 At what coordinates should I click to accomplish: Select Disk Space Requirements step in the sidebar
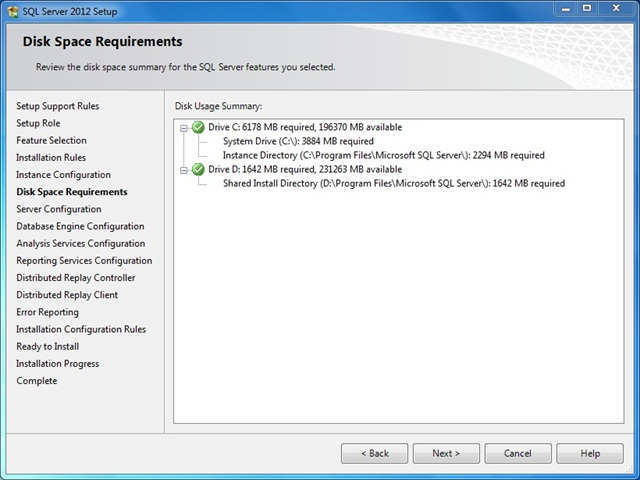point(72,192)
